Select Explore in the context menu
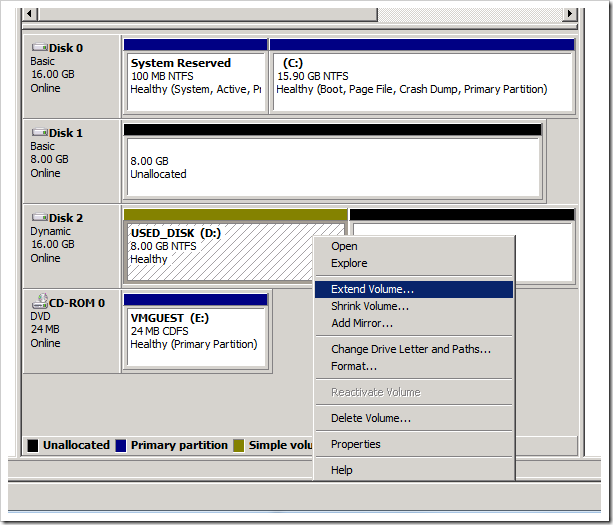613x525 pixels. [x=349, y=264]
